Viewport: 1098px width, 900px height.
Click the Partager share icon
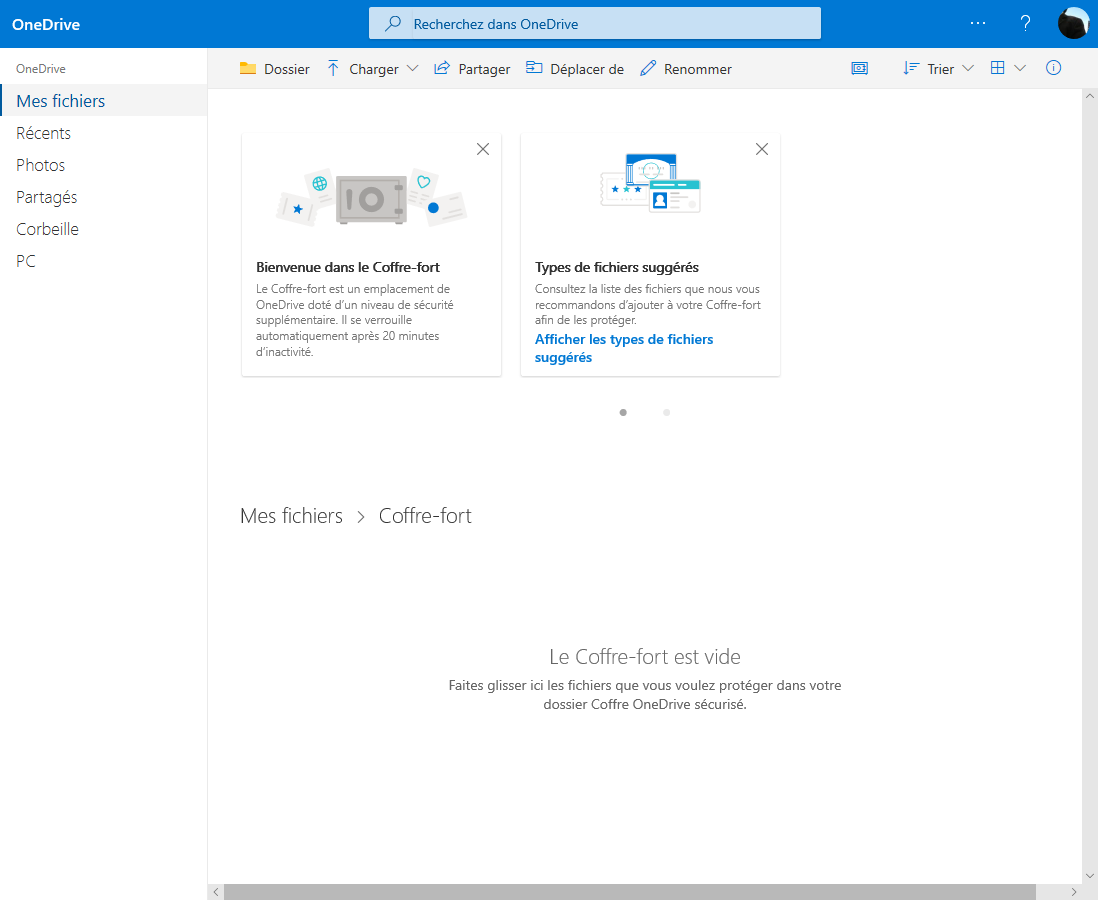coord(442,68)
